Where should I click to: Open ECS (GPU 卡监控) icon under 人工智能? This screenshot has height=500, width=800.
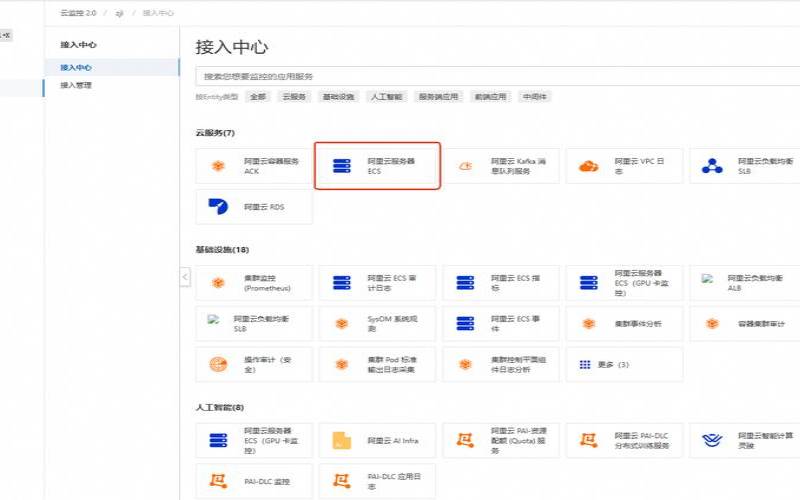pyautogui.click(x=218, y=440)
